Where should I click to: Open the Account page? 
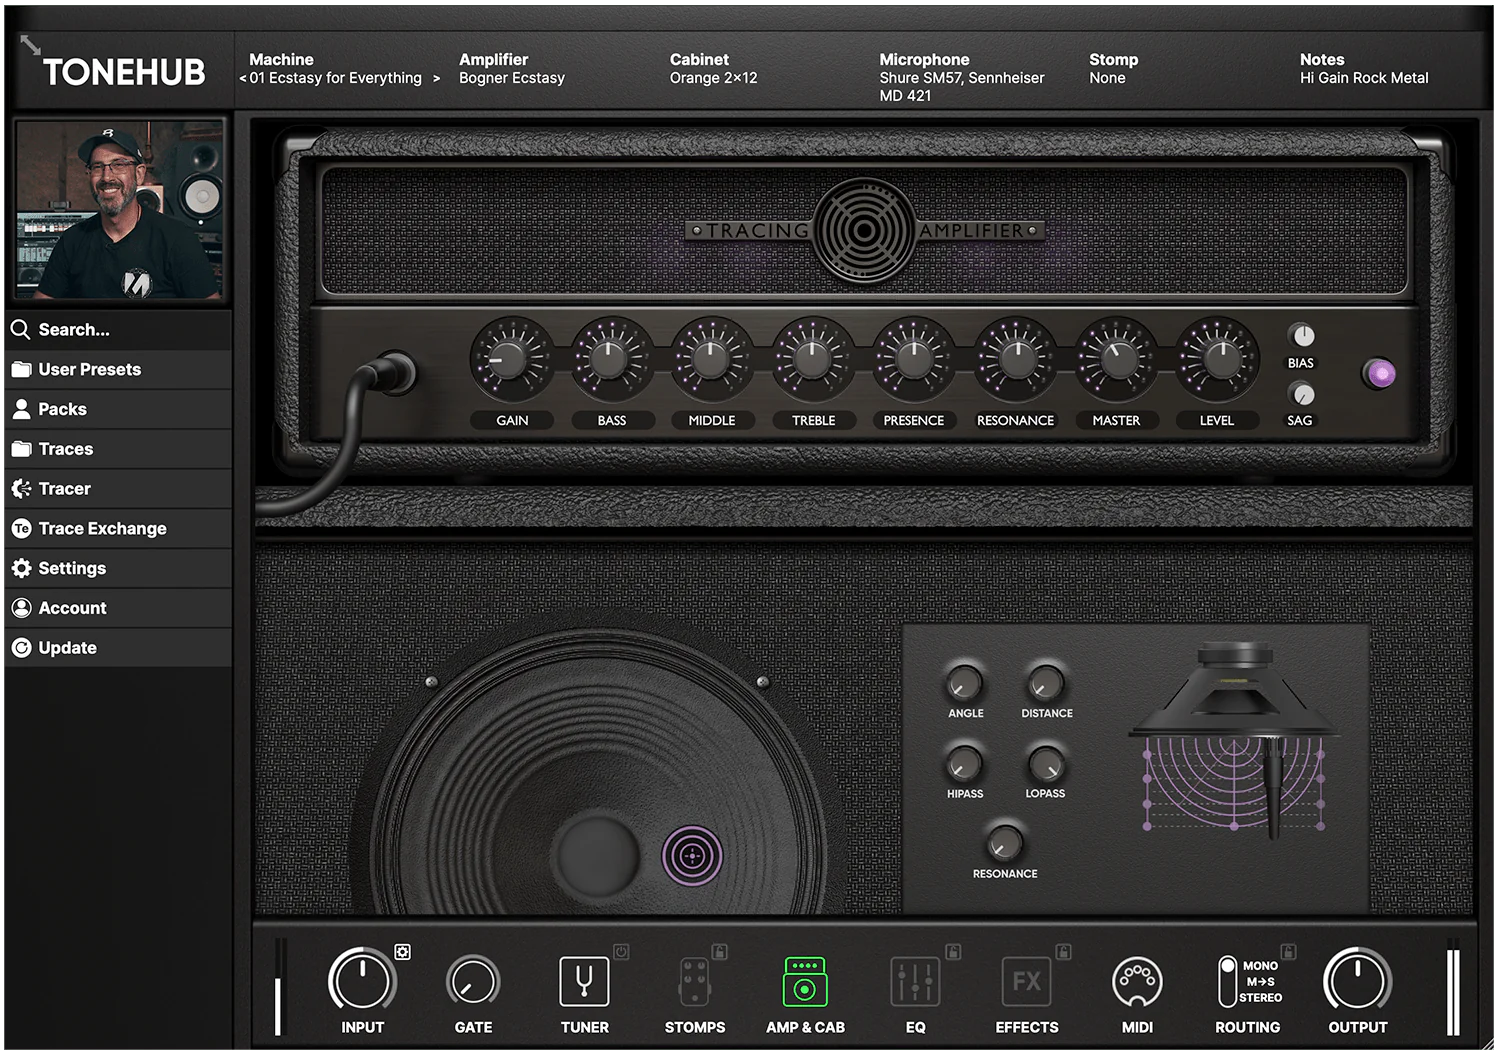tap(118, 608)
